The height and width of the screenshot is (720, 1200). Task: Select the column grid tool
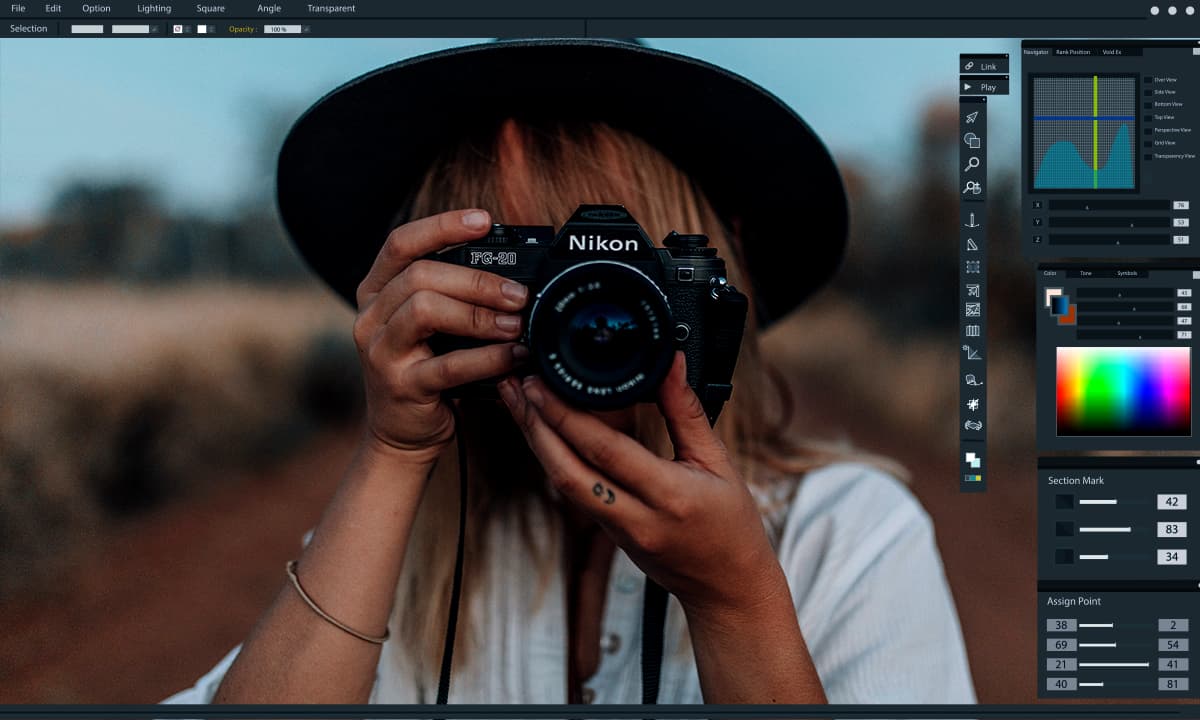972,330
